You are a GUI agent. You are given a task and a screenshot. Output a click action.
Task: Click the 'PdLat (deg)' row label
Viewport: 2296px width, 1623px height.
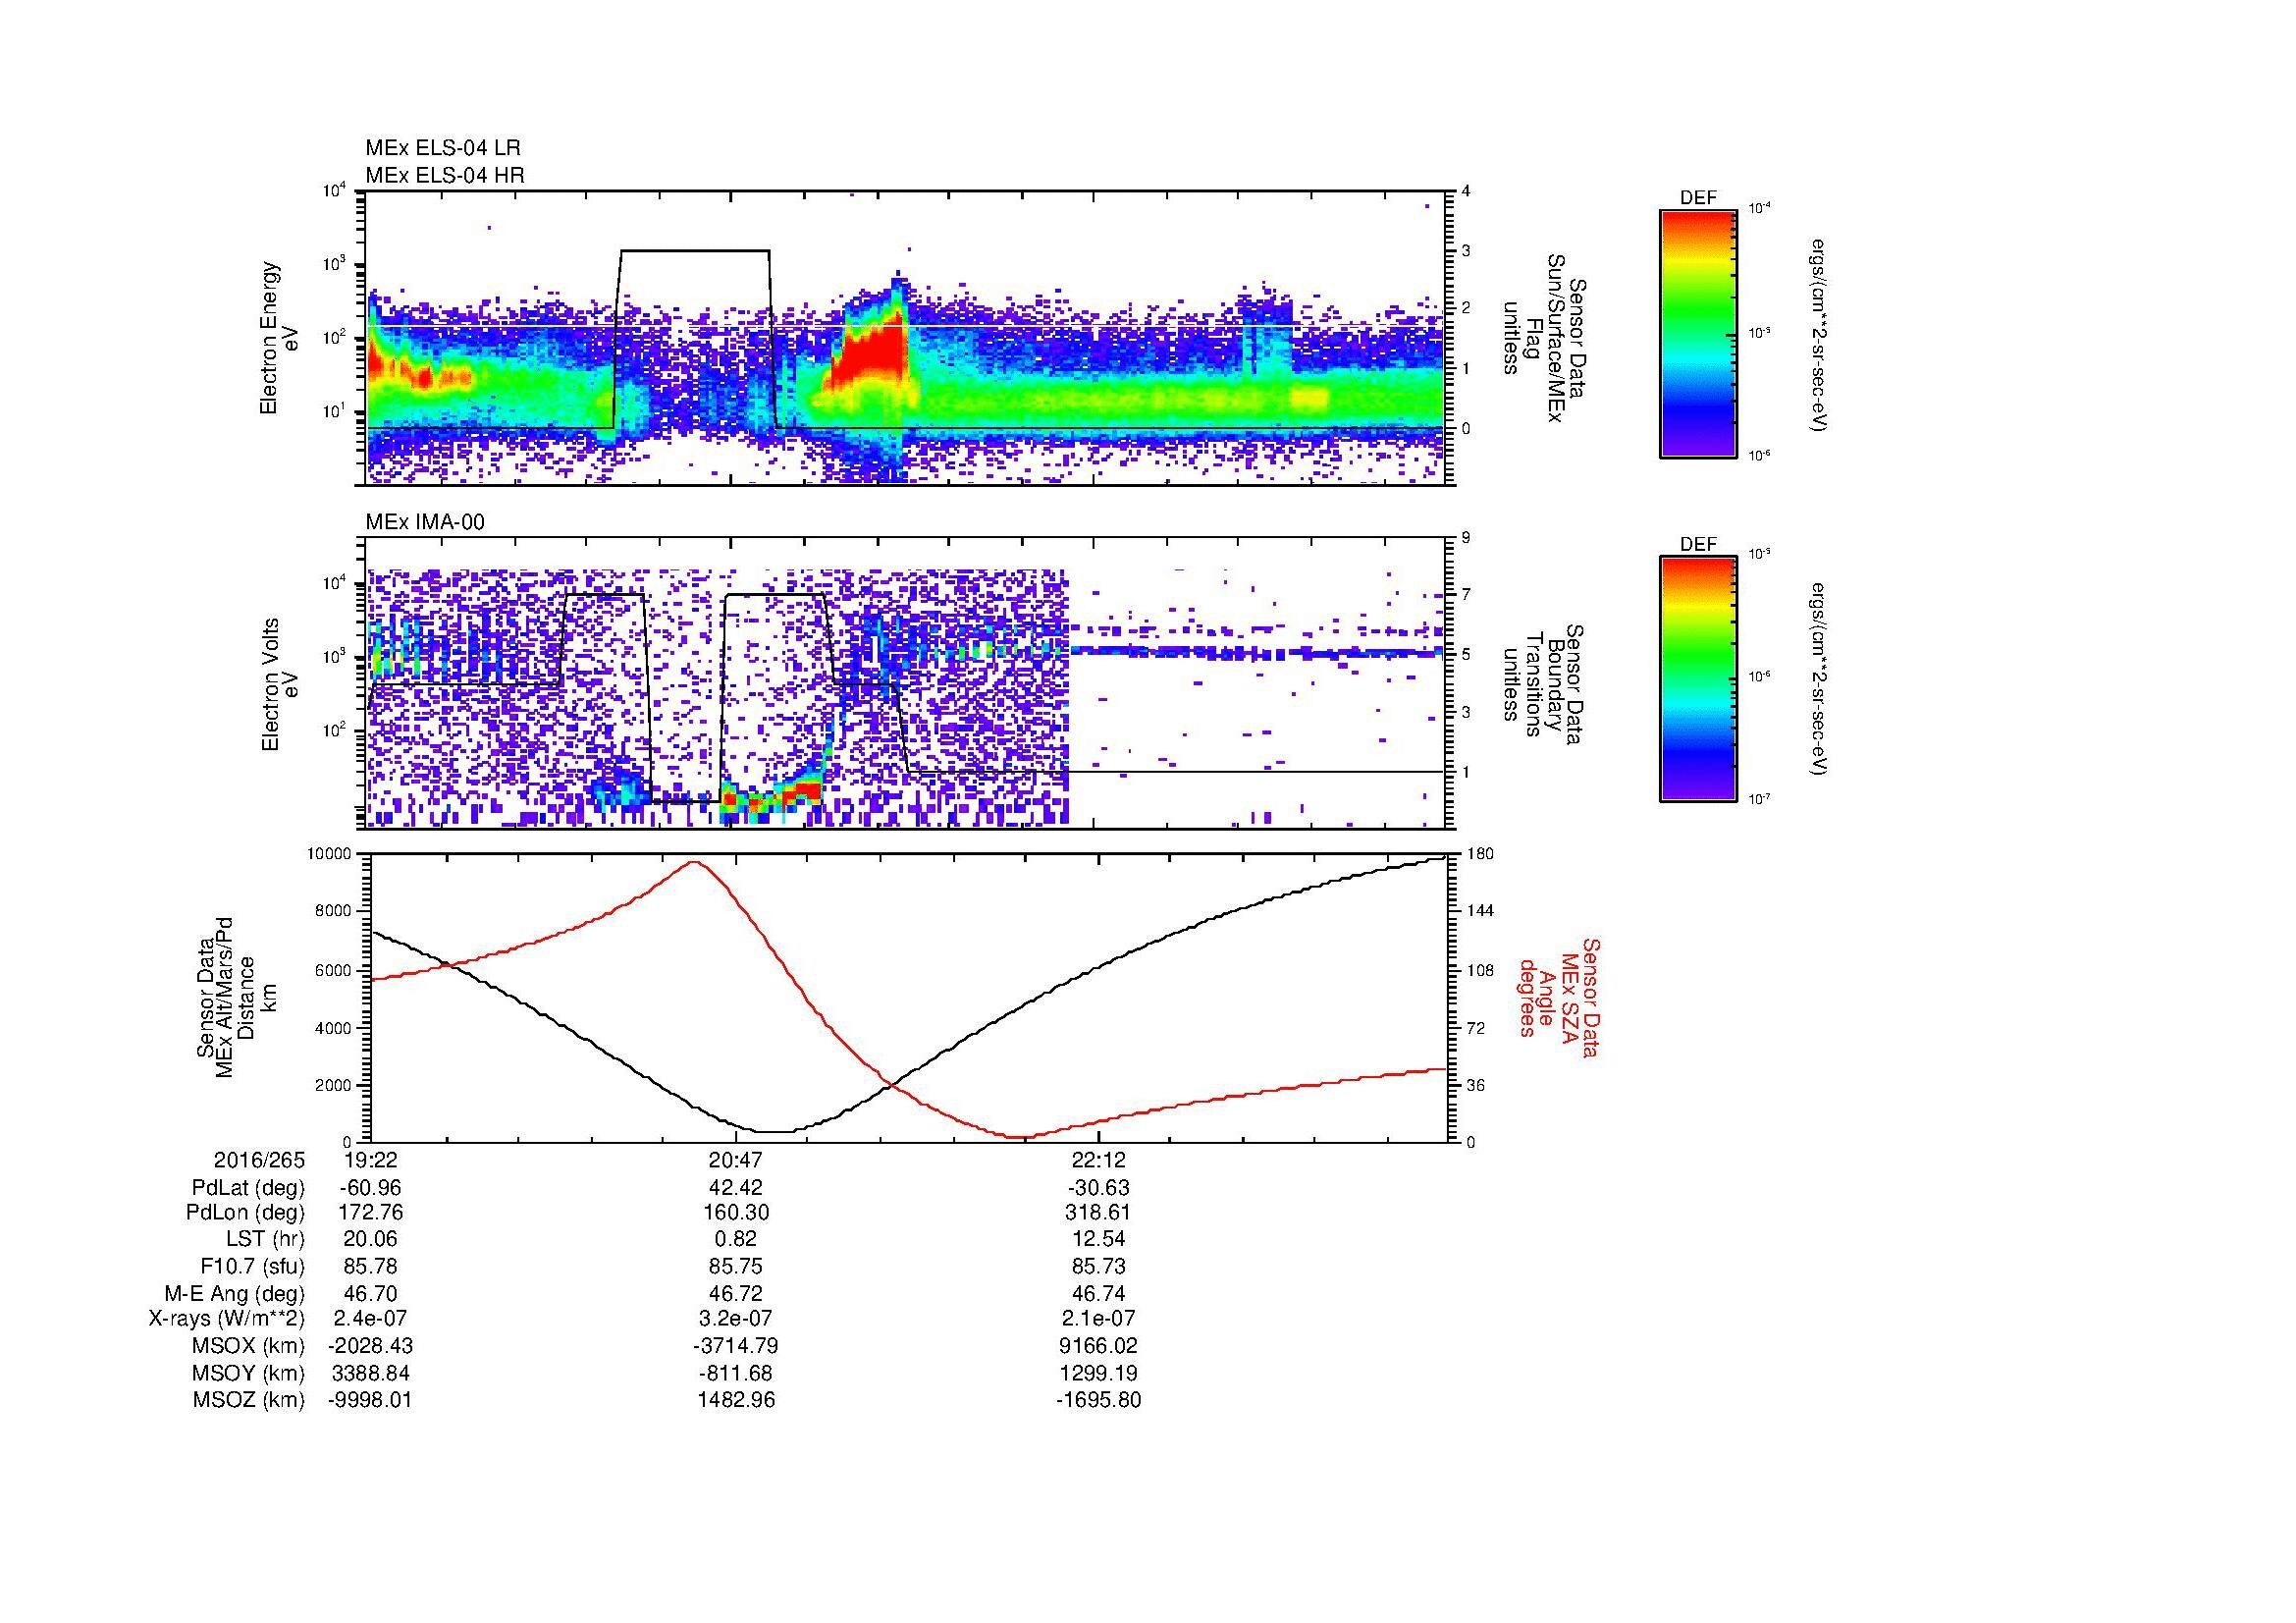coord(248,1188)
